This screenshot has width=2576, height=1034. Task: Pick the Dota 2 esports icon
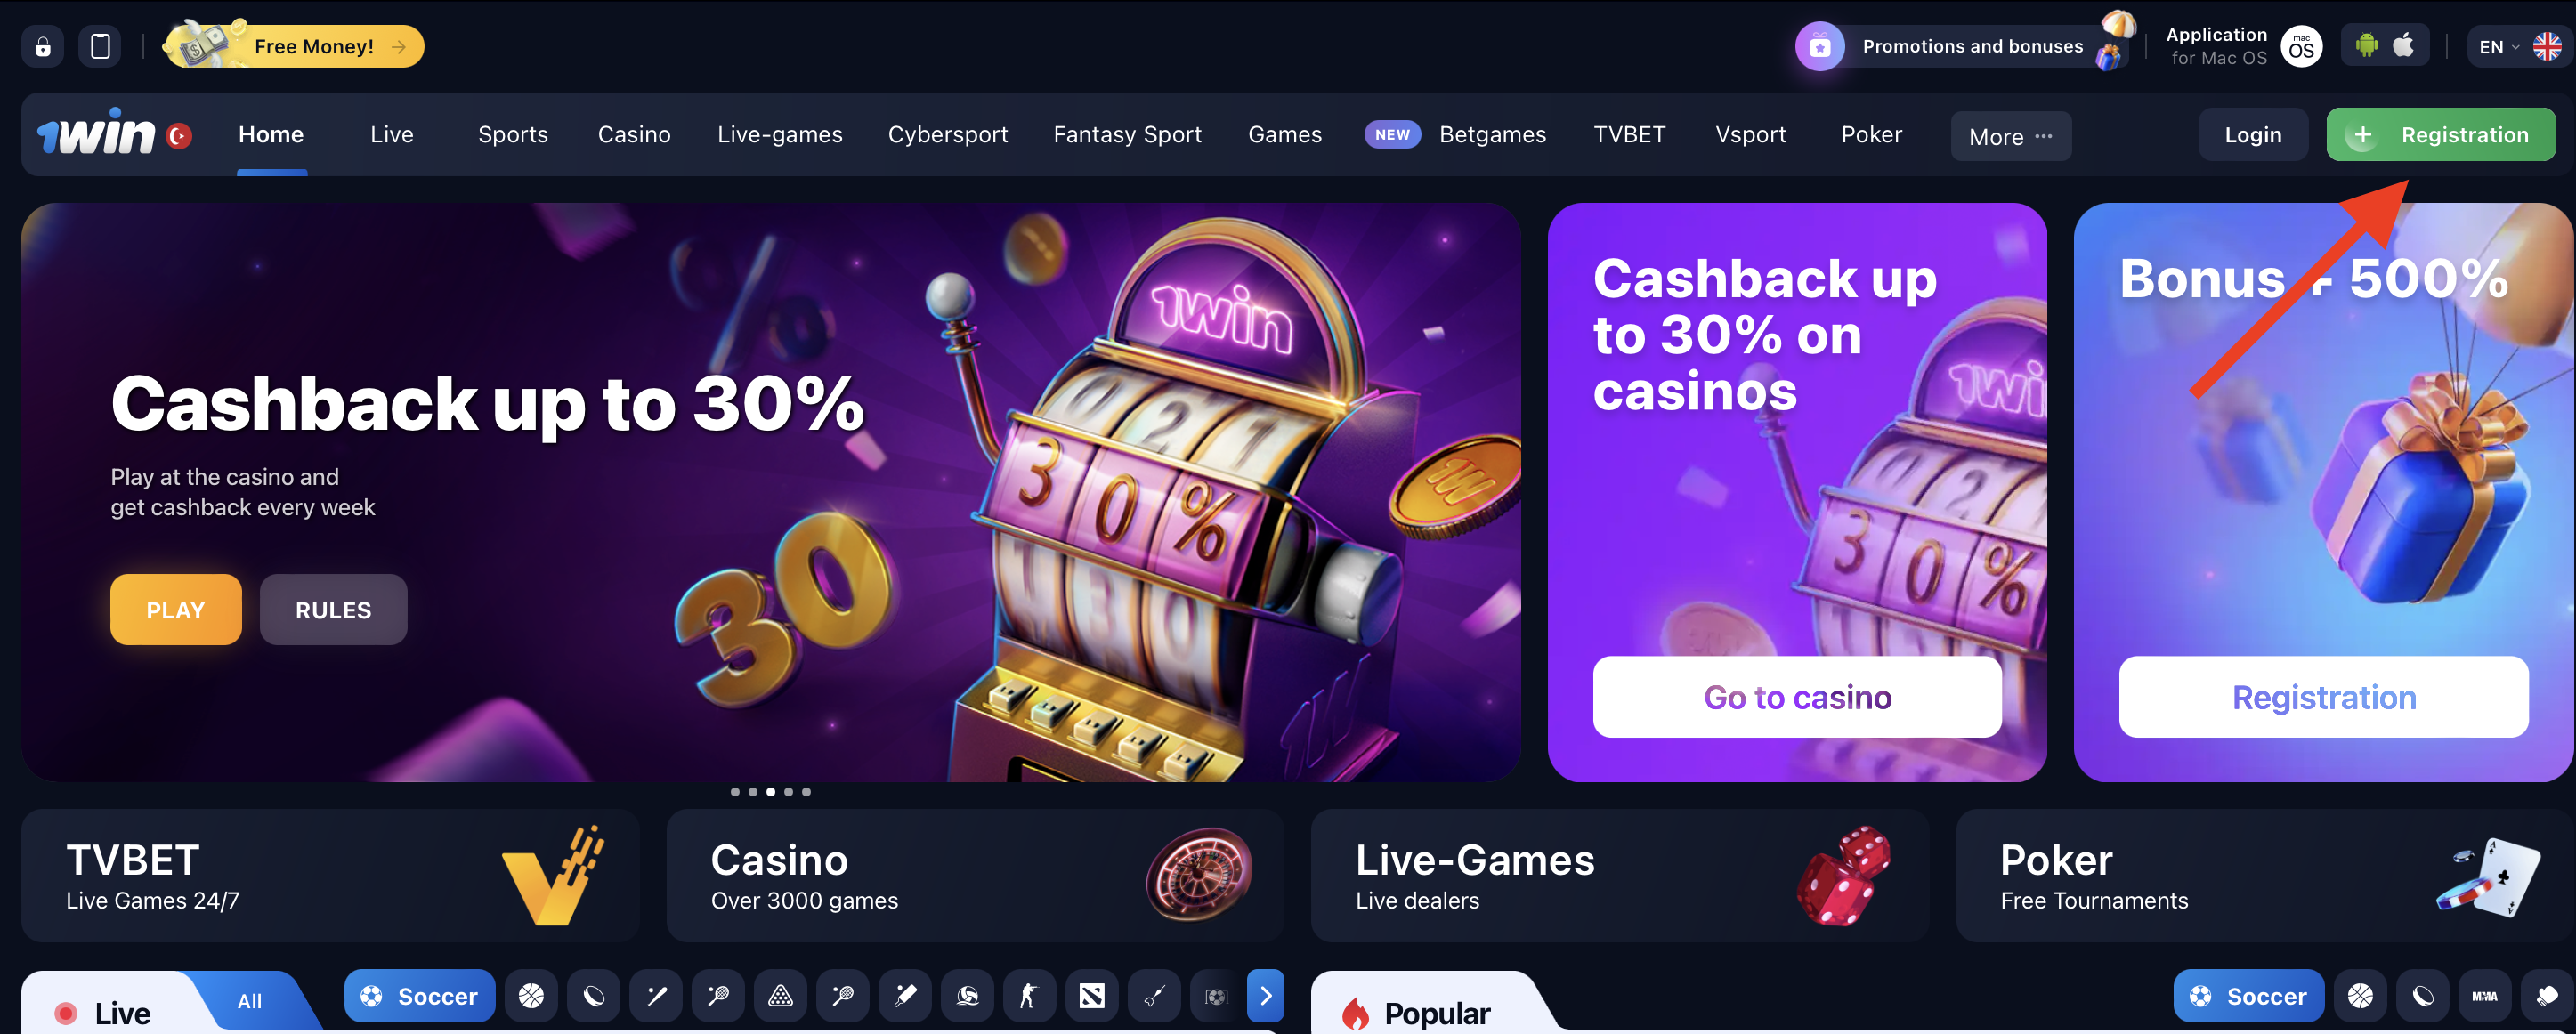(x=1092, y=996)
